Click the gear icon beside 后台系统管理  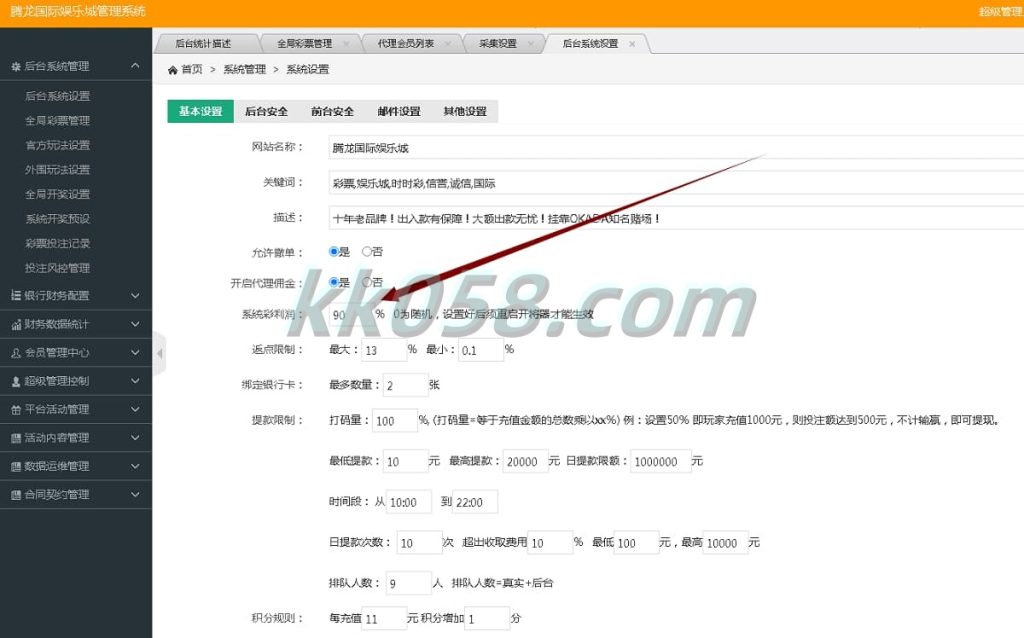pos(16,66)
